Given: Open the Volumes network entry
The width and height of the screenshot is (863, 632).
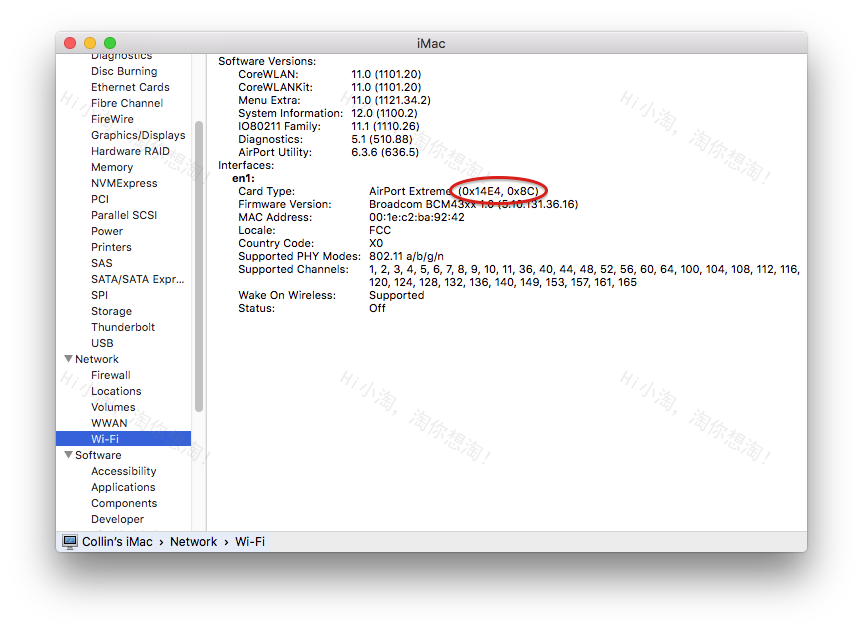Looking at the screenshot, I should pyautogui.click(x=113, y=407).
